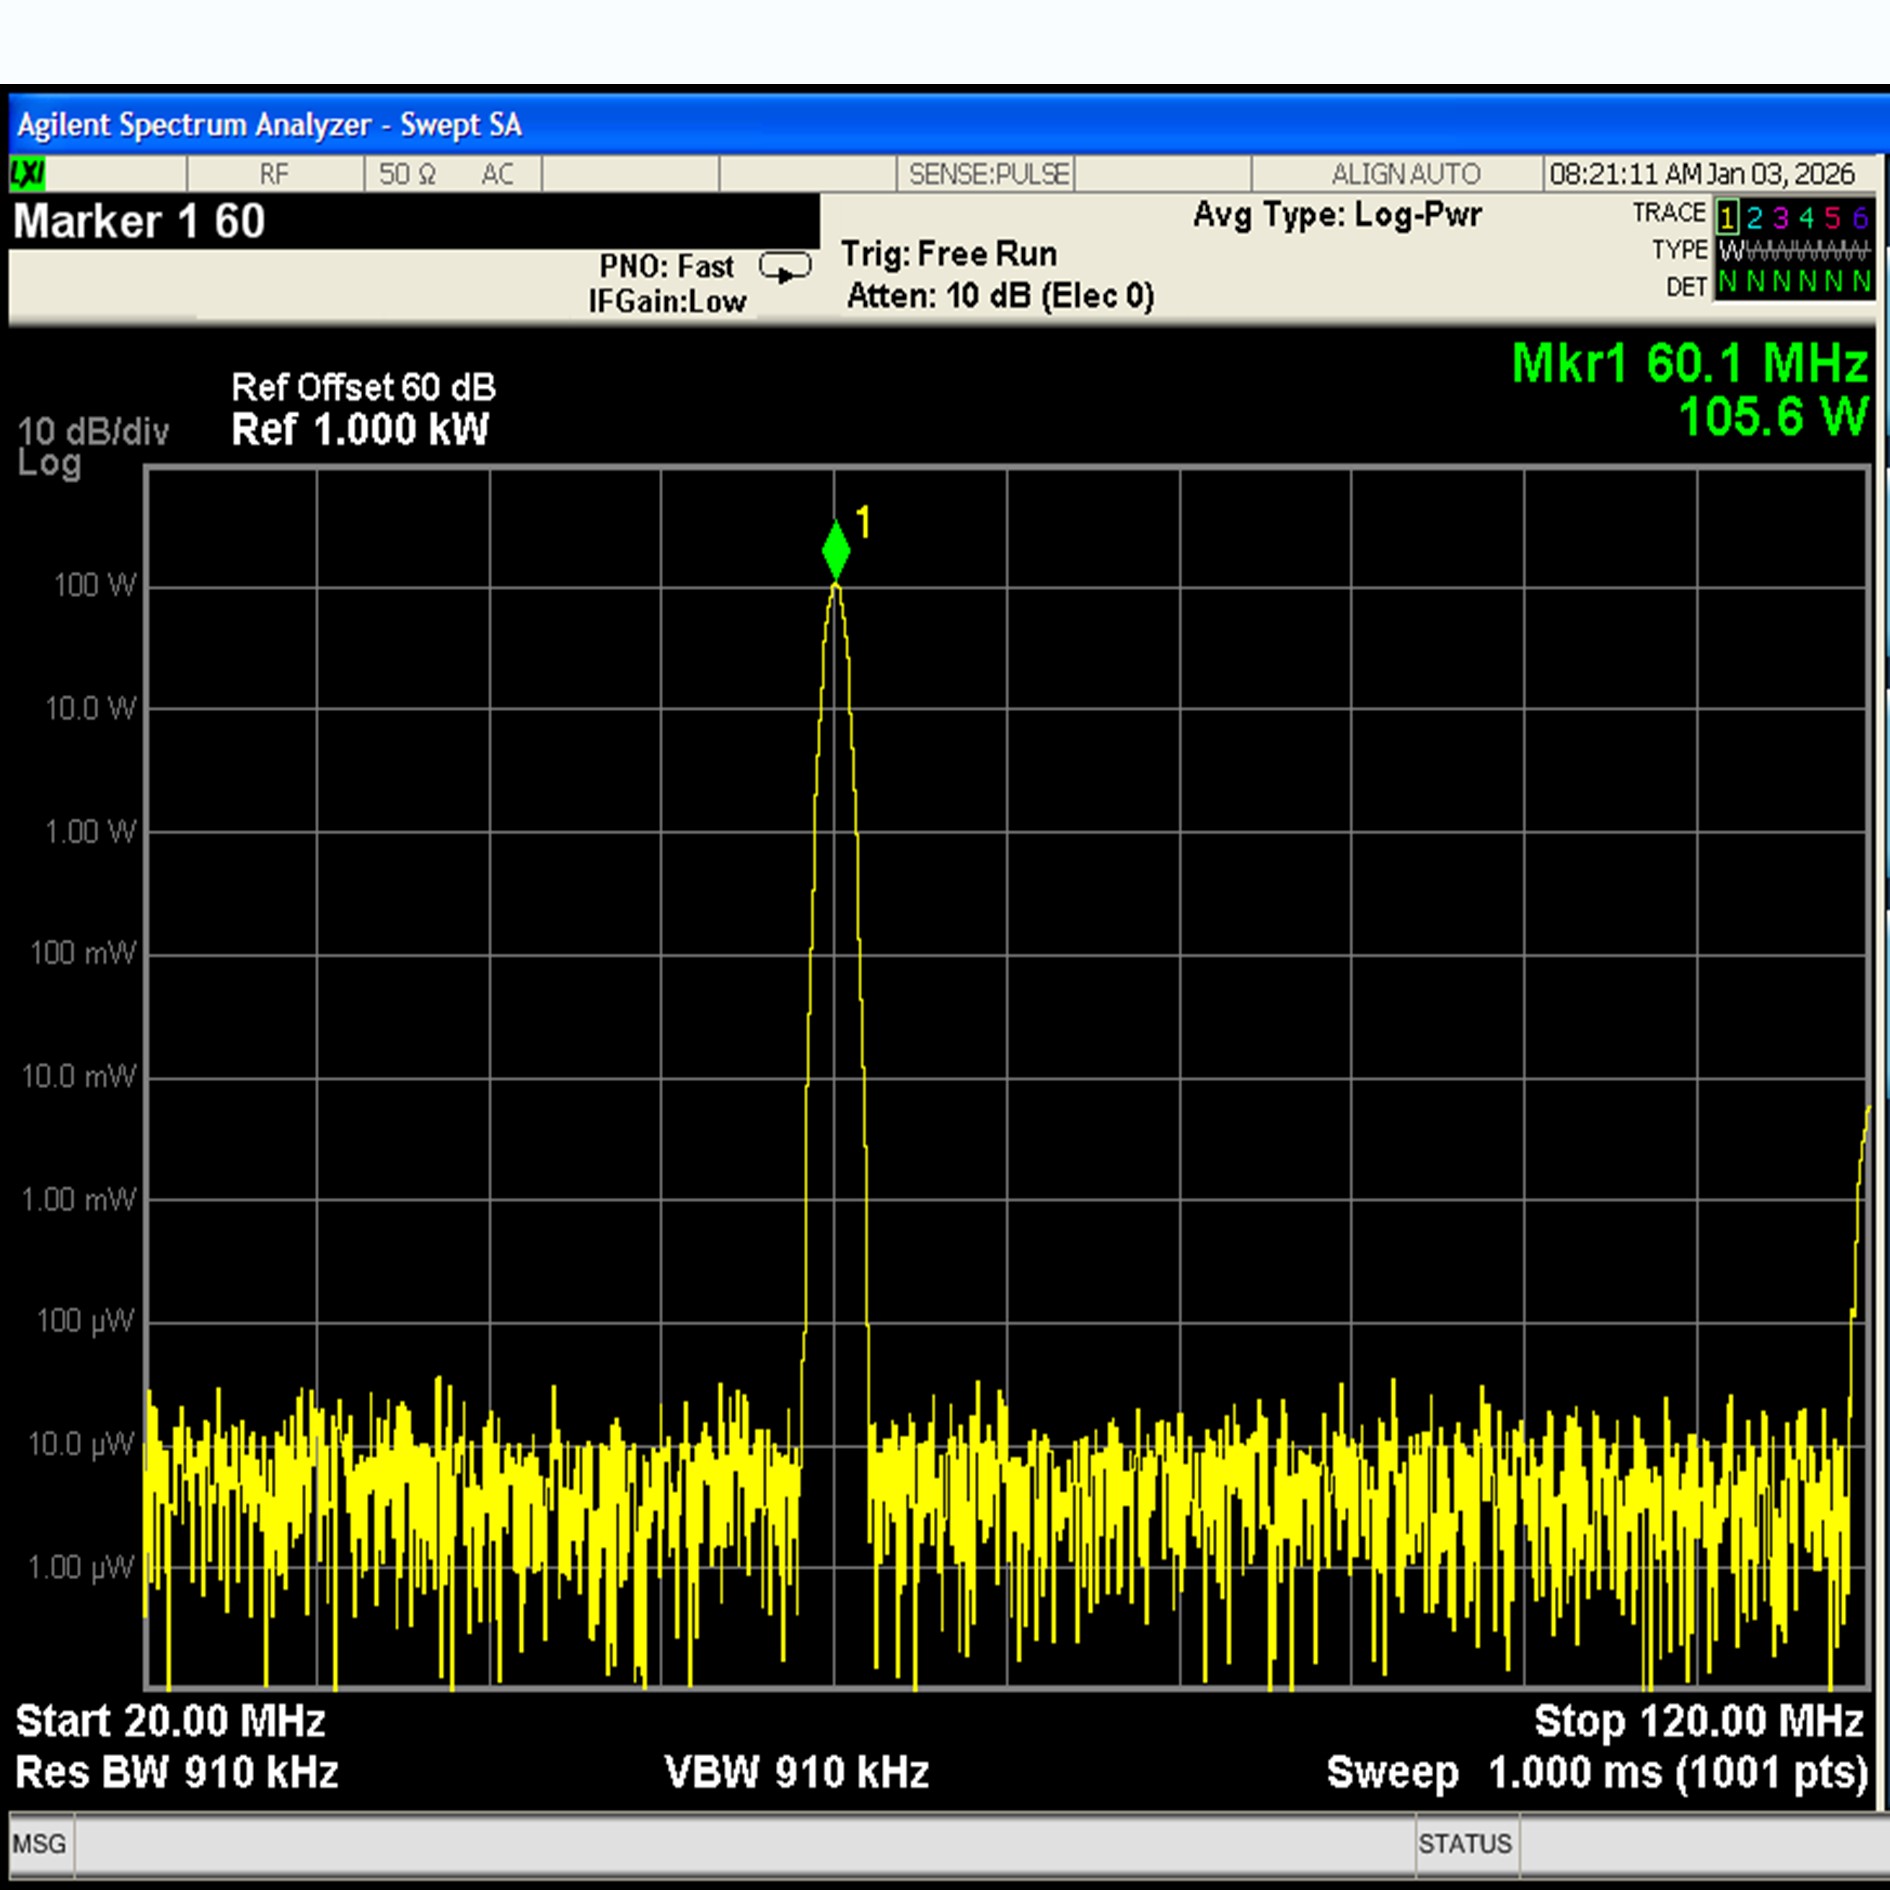Click the date and time display
Screen dimensions: 1890x1890
pyautogui.click(x=1702, y=174)
